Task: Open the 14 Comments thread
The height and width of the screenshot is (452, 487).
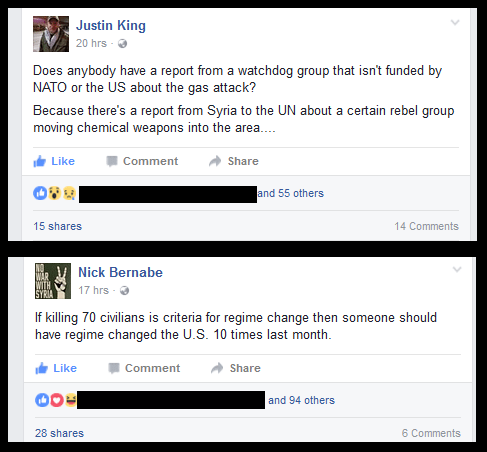Action: 427,226
